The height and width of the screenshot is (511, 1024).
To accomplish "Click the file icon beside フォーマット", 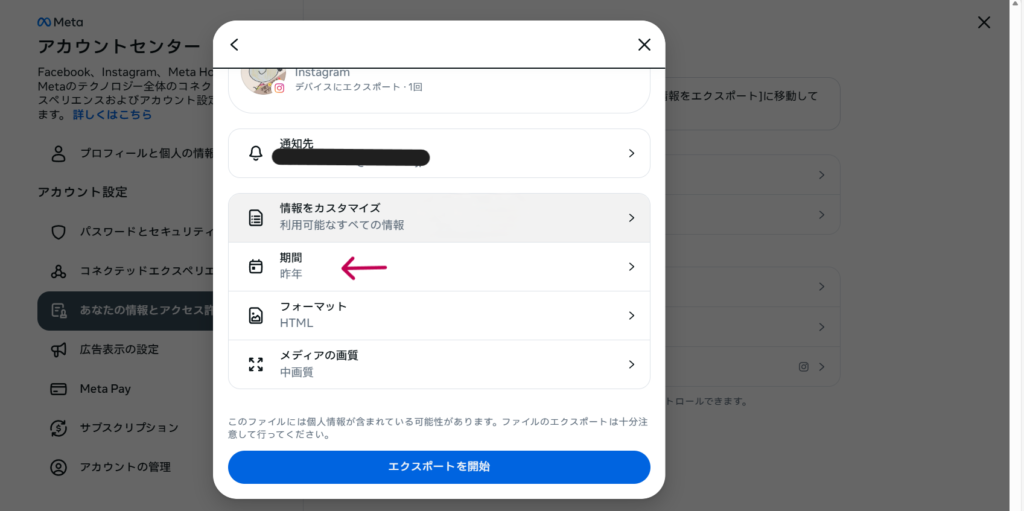I will [256, 316].
